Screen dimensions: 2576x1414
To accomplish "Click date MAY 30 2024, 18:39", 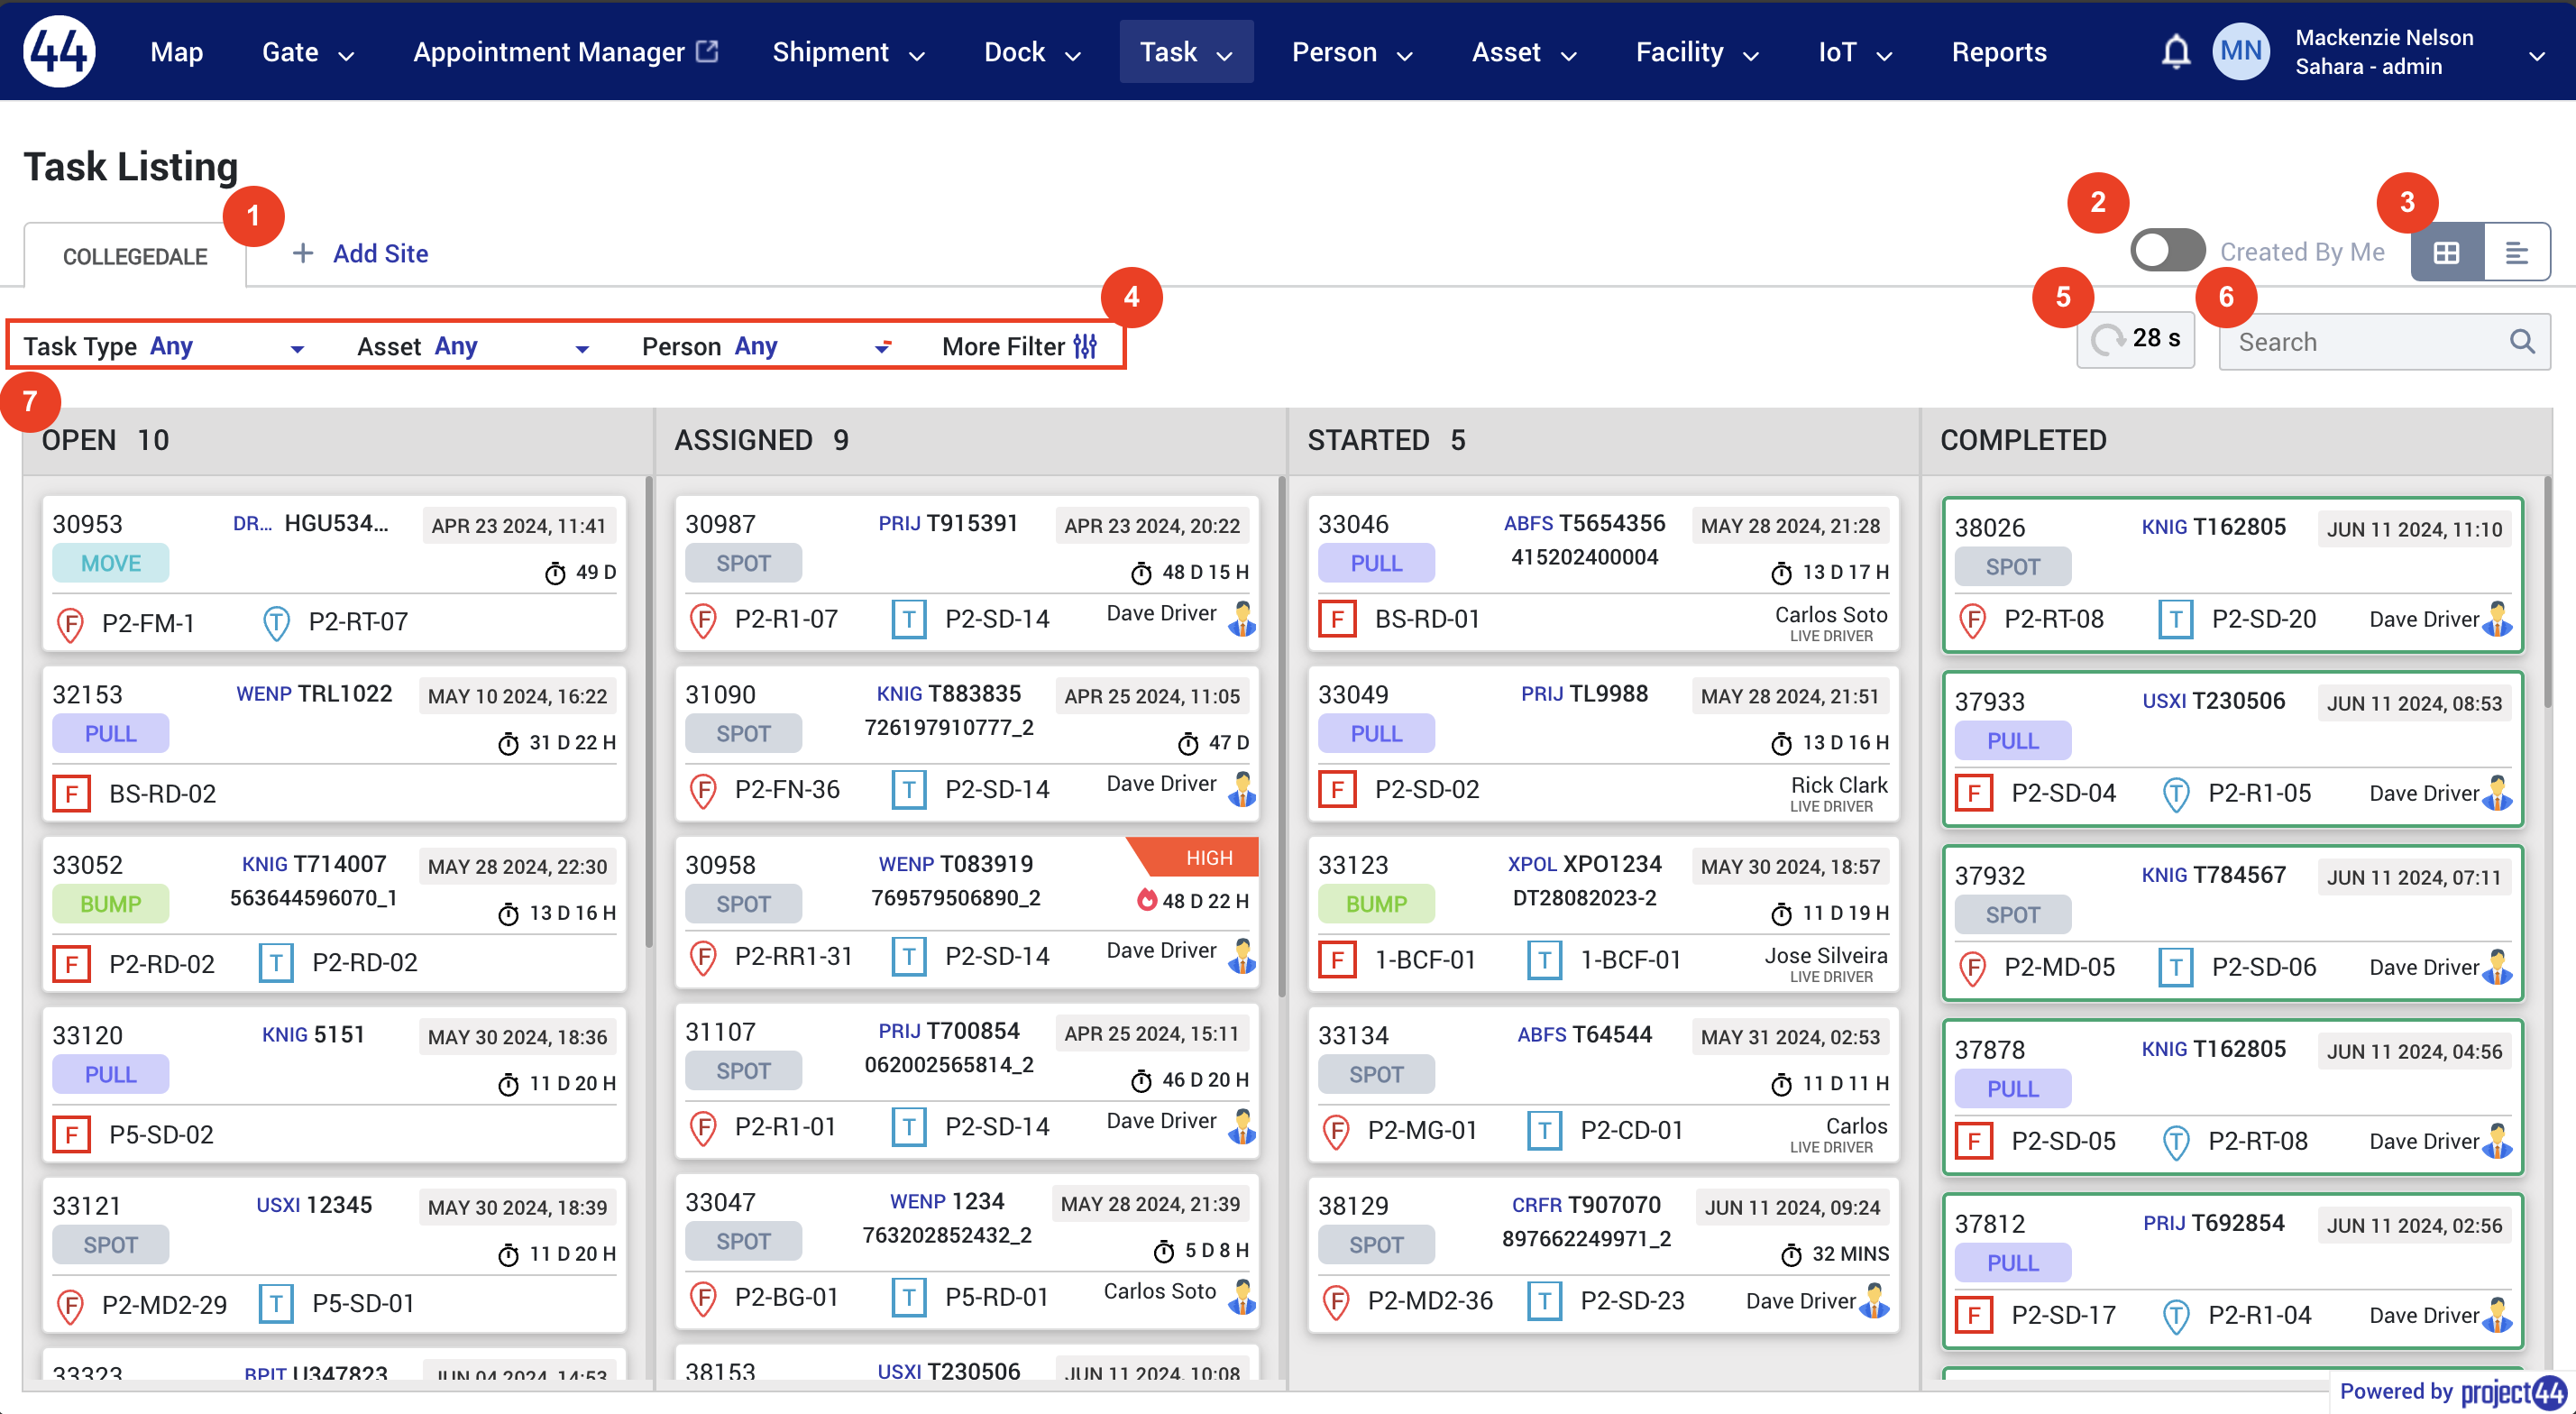I will [x=517, y=1207].
